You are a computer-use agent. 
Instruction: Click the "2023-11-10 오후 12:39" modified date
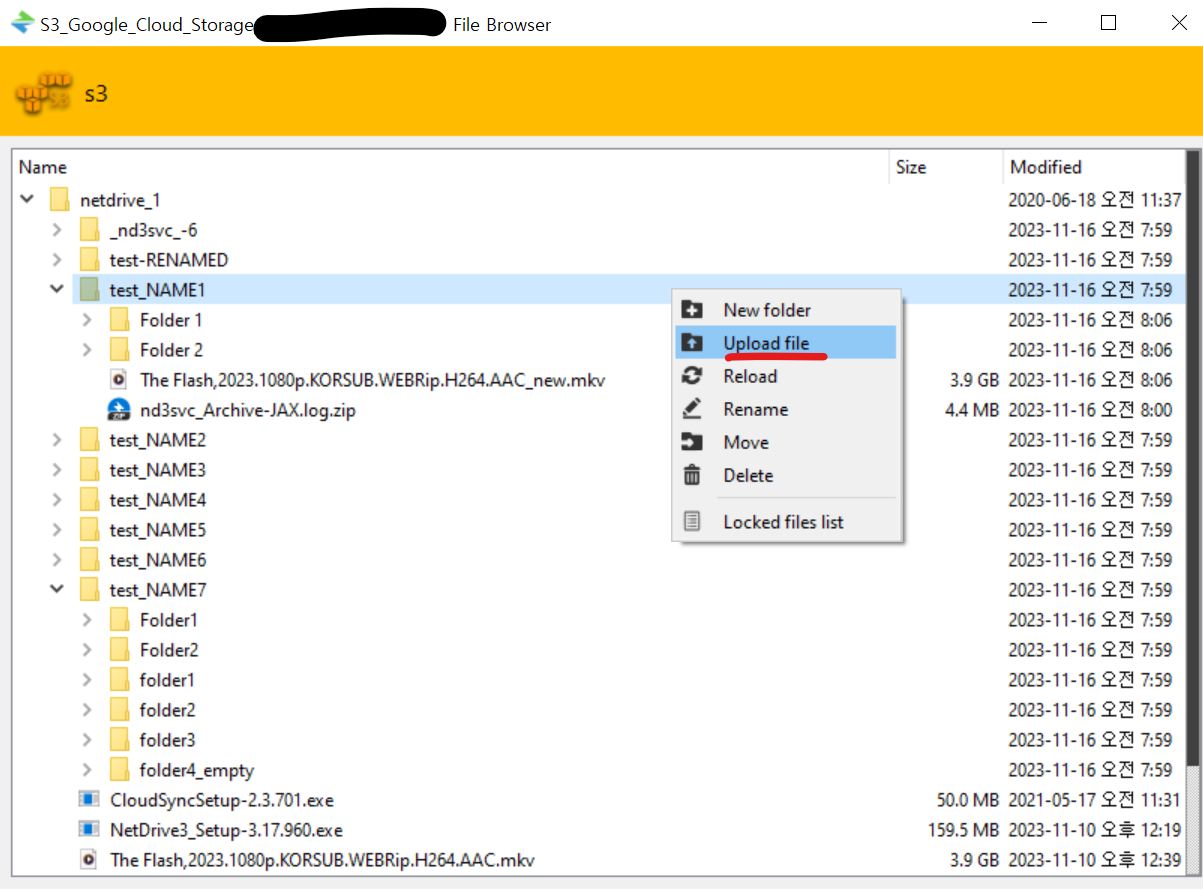[x=1095, y=860]
